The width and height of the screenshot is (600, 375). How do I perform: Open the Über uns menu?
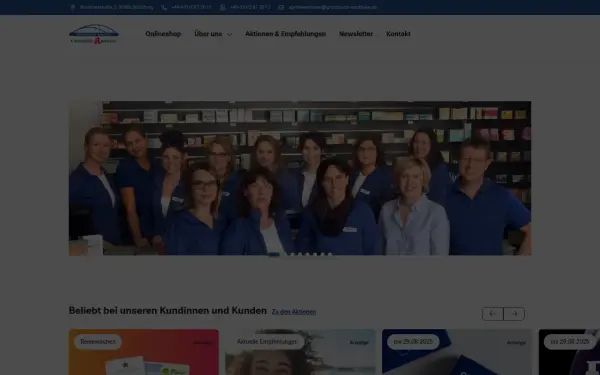pos(208,34)
